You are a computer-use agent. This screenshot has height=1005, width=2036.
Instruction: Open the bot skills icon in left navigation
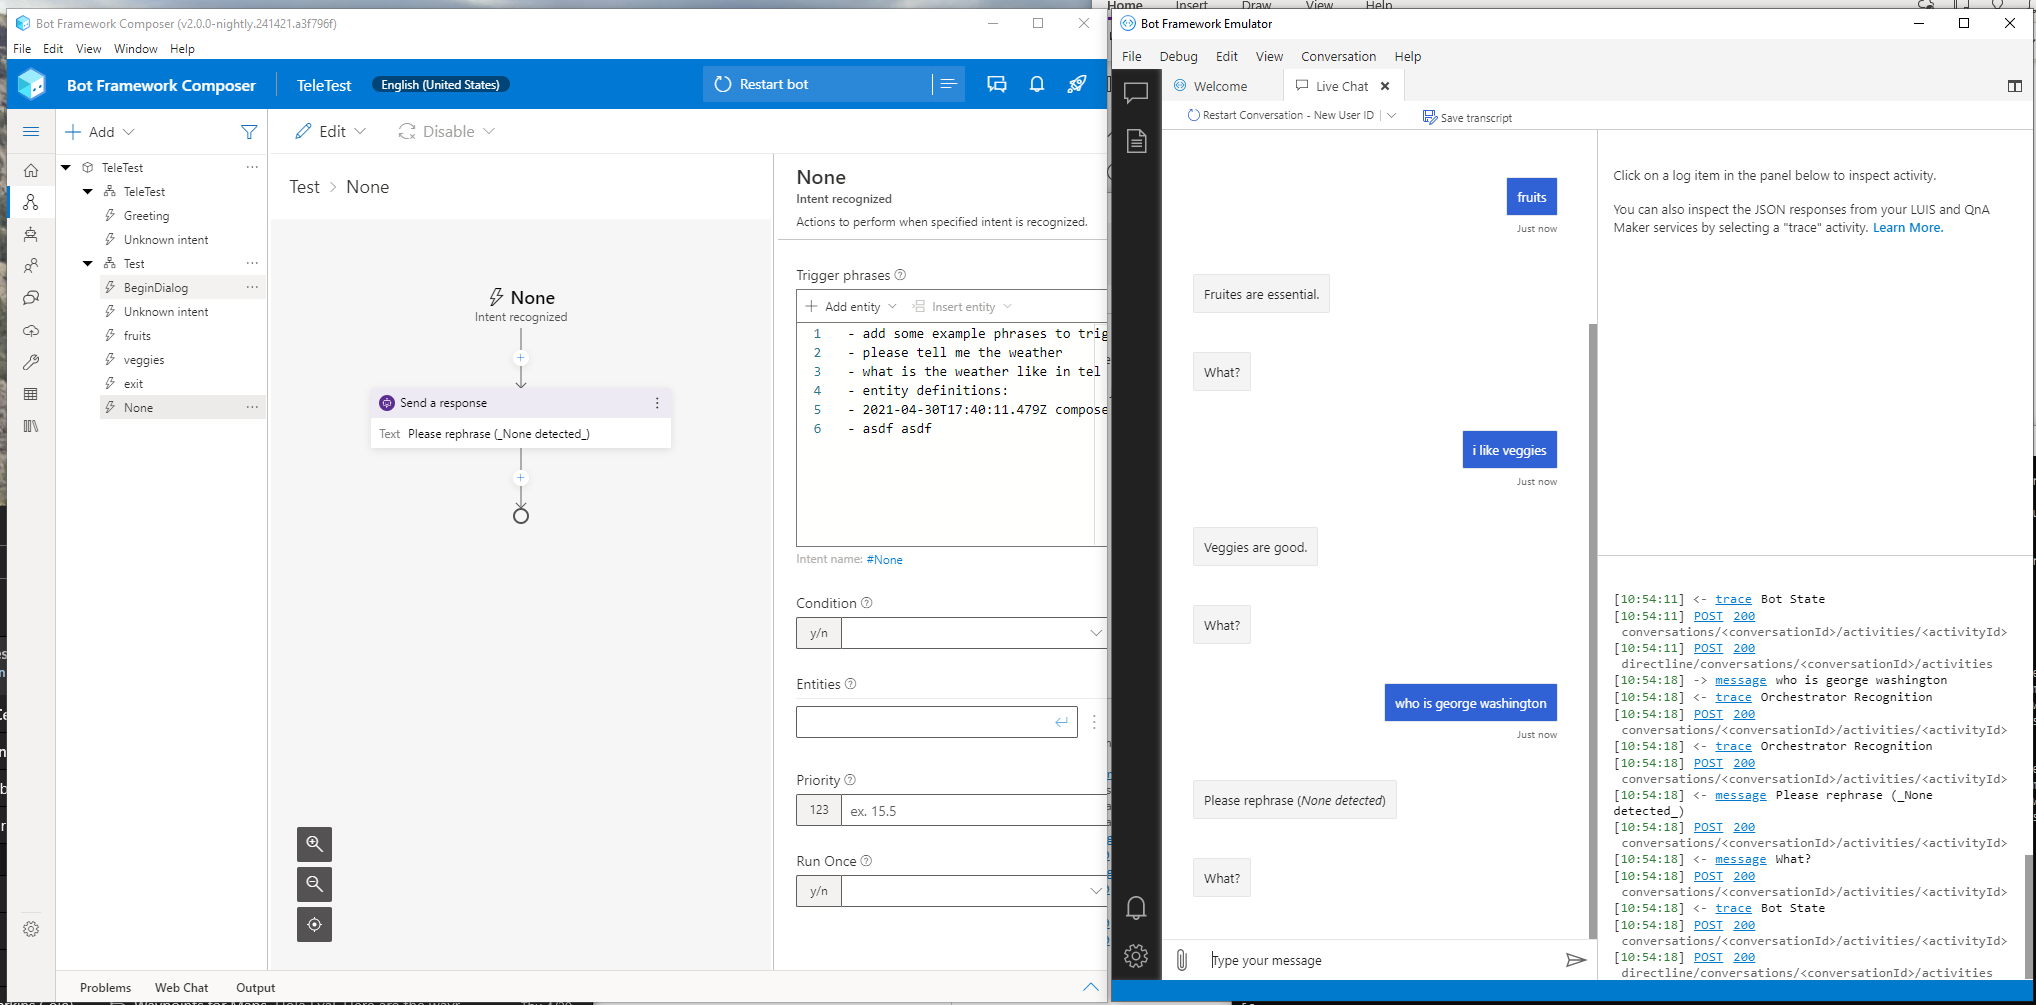tap(31, 234)
